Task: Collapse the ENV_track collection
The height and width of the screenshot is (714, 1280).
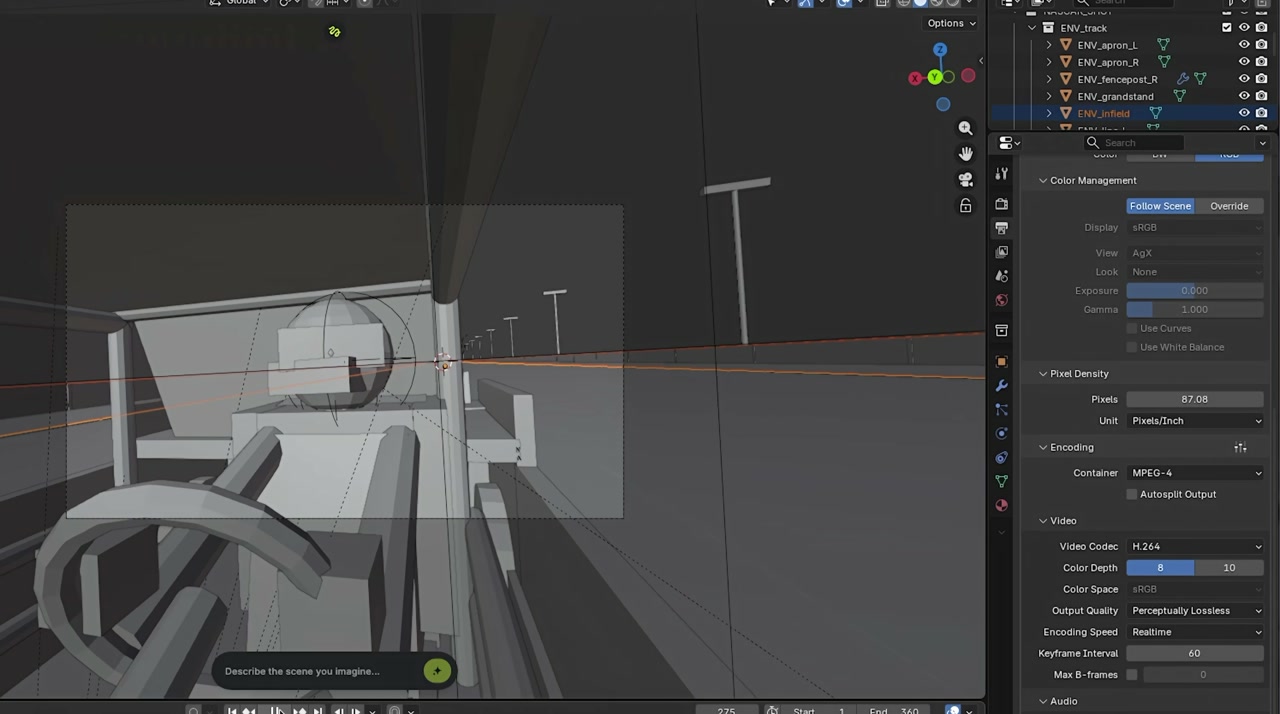Action: (x=1032, y=28)
